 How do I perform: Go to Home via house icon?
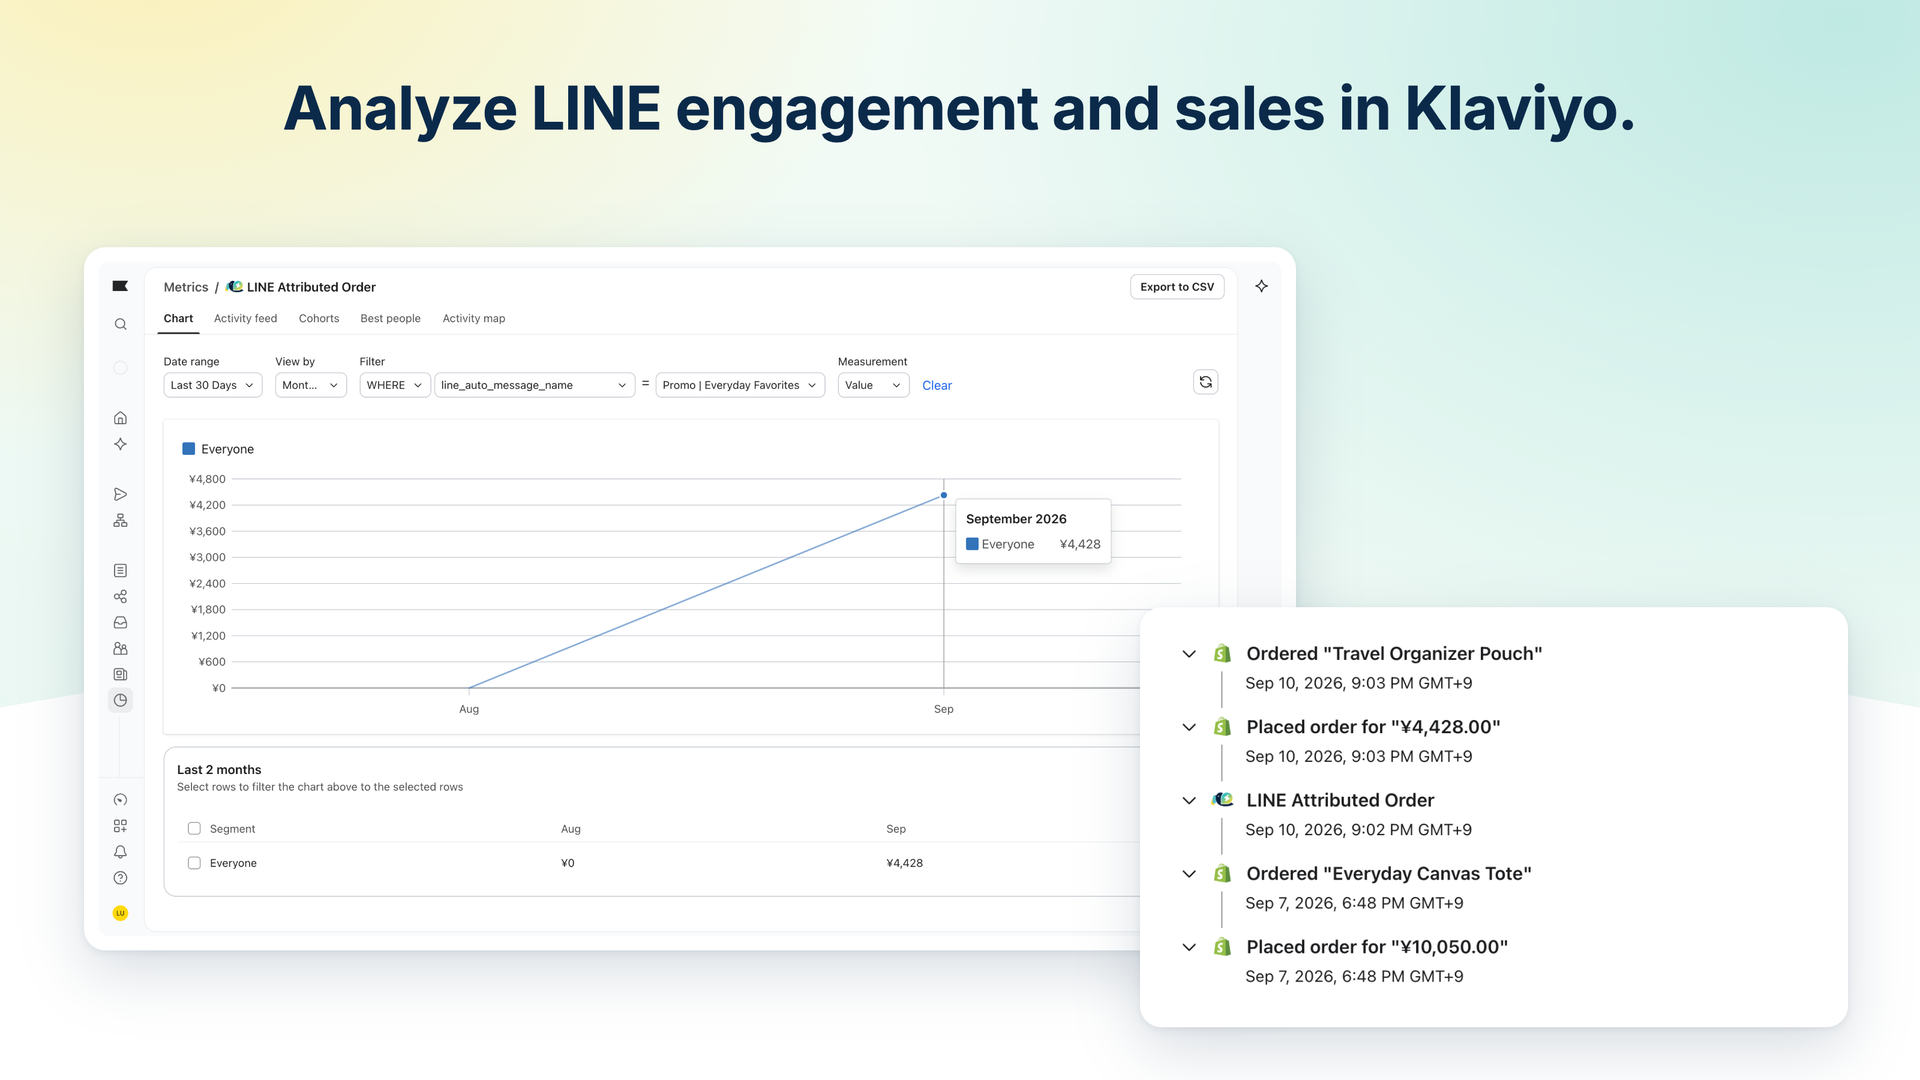(x=120, y=418)
